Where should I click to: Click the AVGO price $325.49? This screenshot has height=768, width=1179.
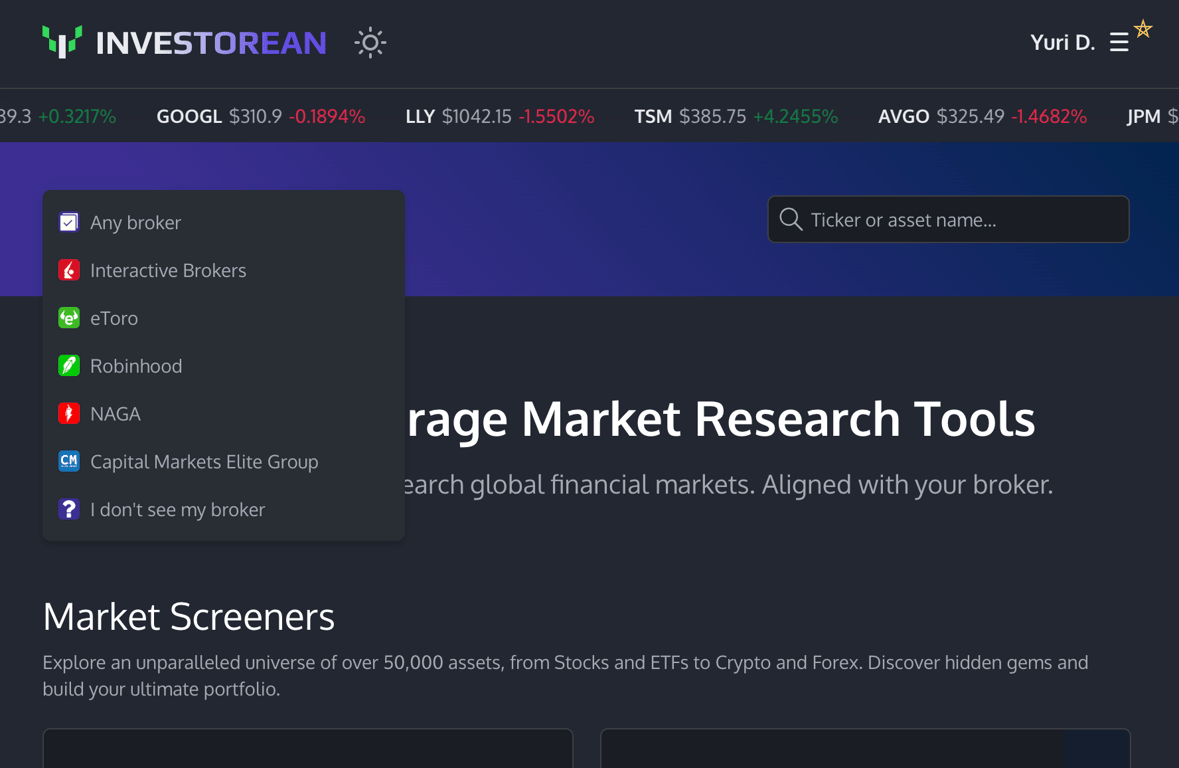970,117
